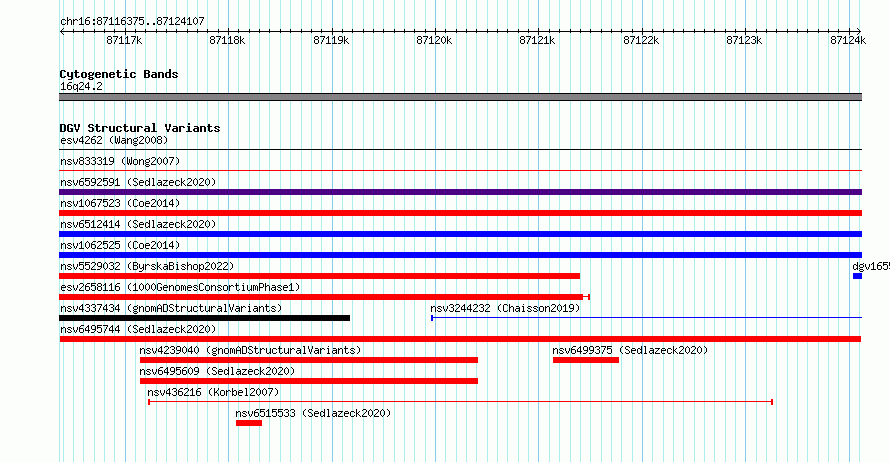
Task: Open the red nsv6495744 Sedlazeck2020 bar
Action: coord(460,339)
